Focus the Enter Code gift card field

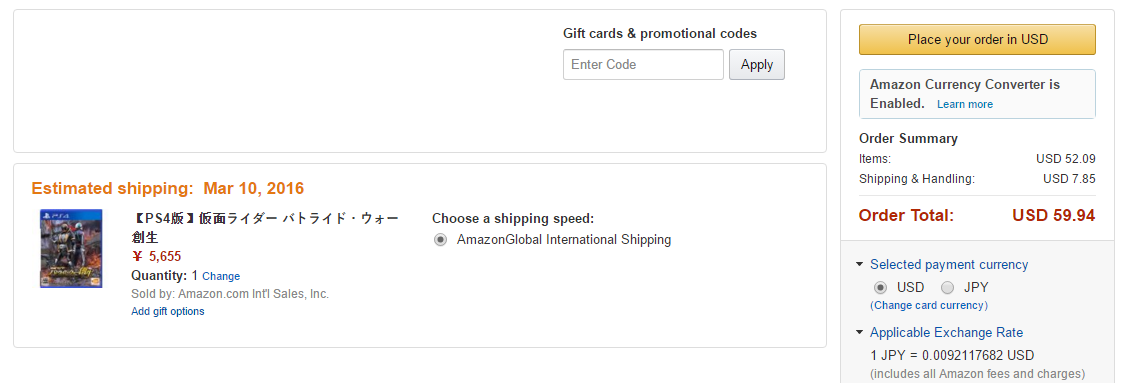tap(643, 65)
